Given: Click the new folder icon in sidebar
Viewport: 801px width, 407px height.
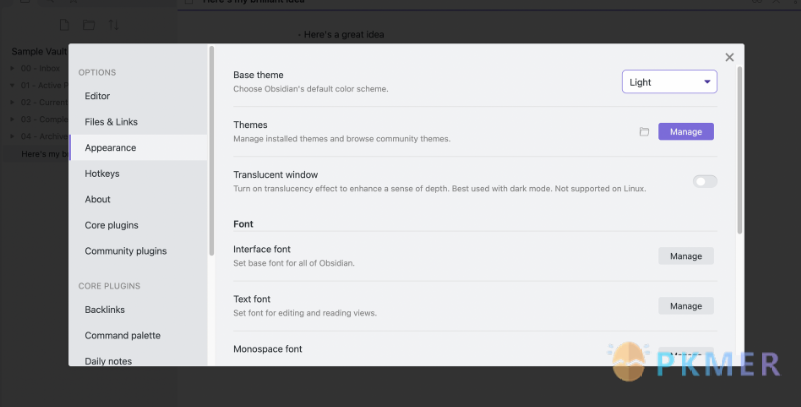Looking at the screenshot, I should pos(89,25).
